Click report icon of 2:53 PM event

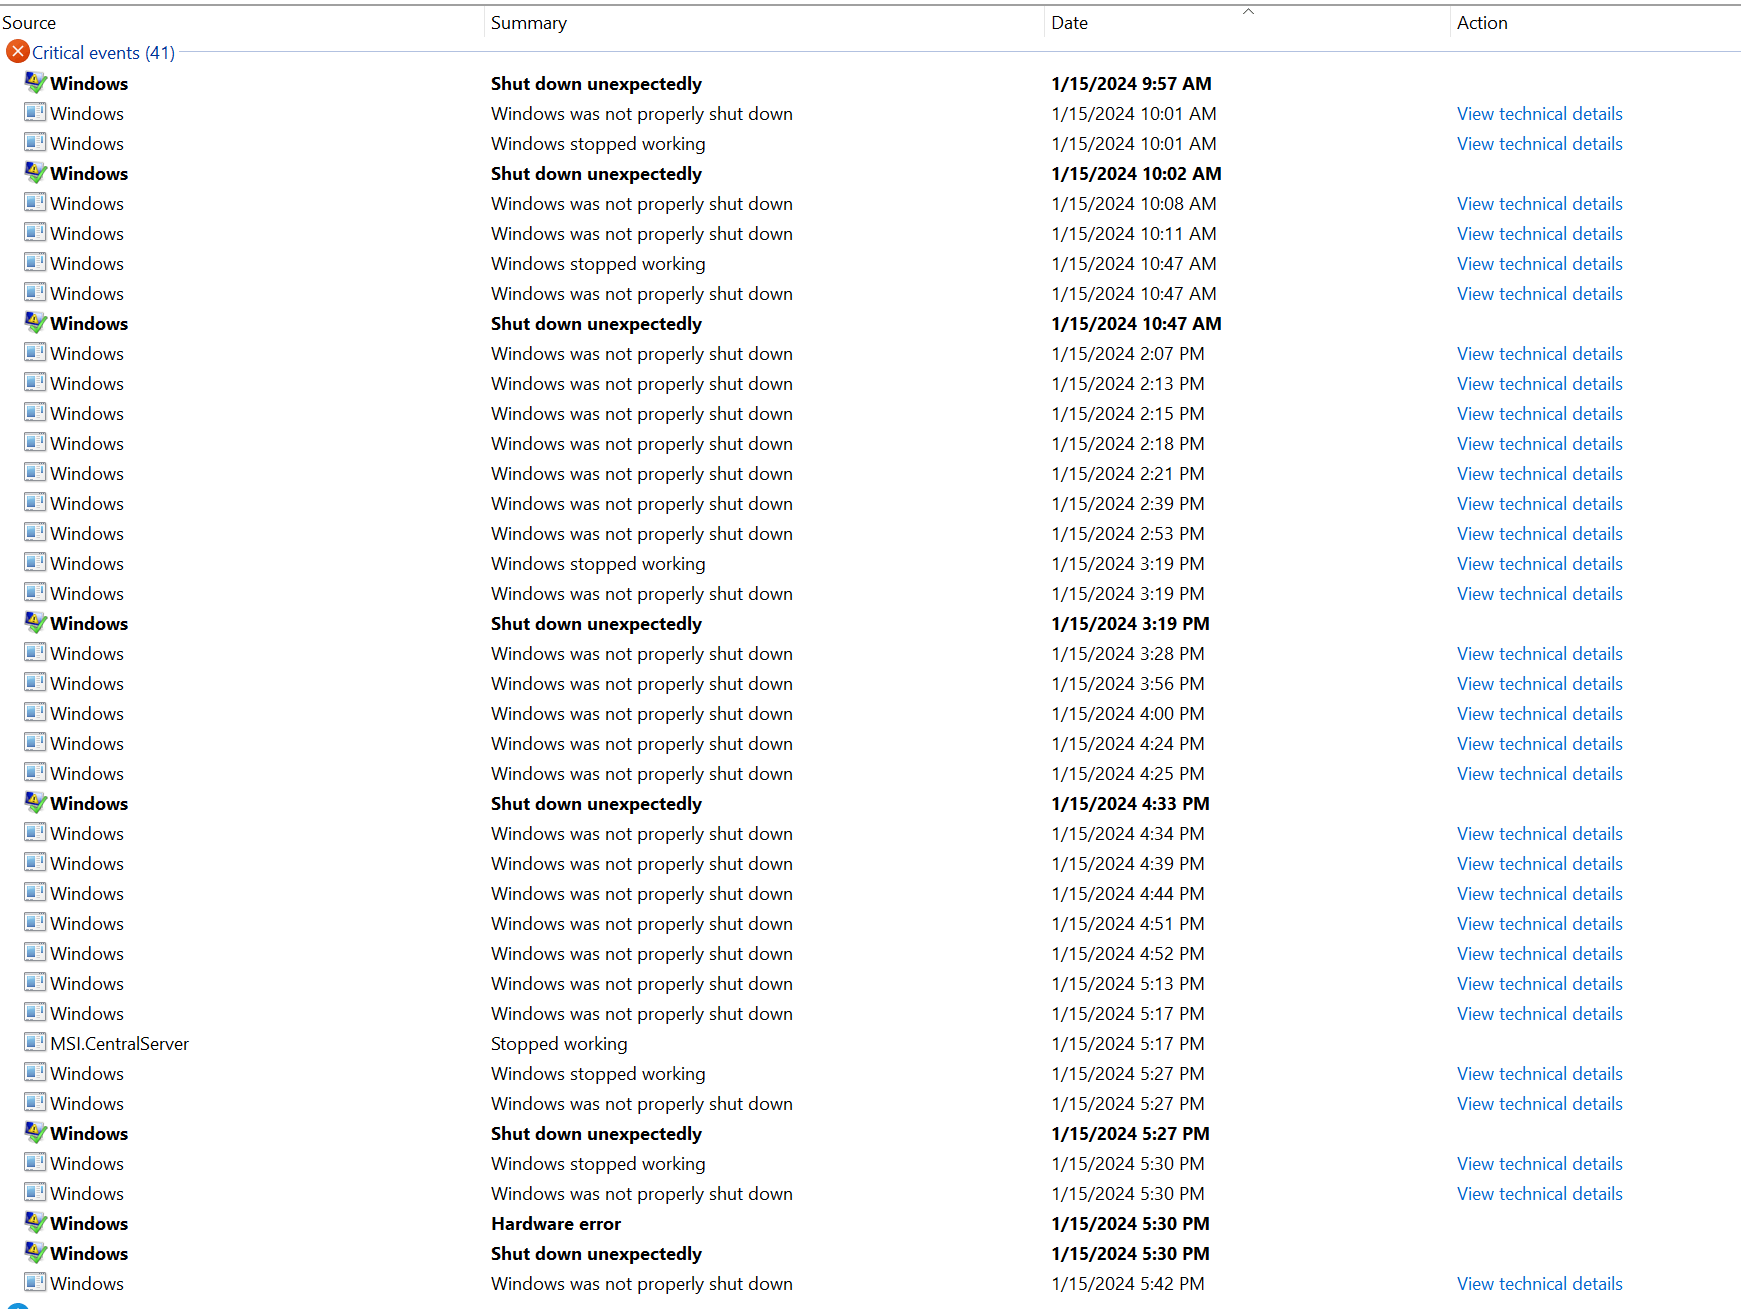click(x=35, y=532)
